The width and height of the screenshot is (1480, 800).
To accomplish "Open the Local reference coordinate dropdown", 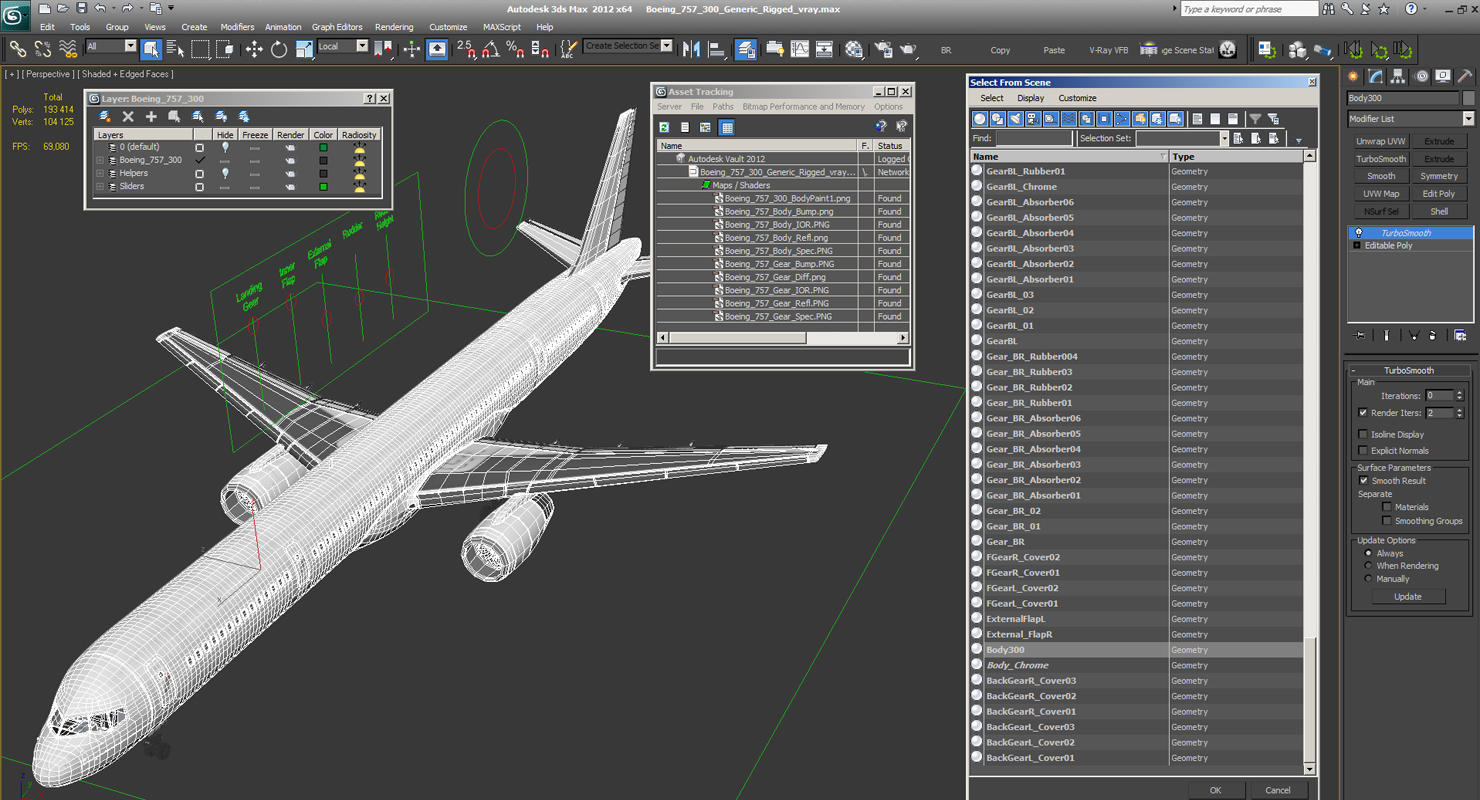I will click(x=343, y=47).
